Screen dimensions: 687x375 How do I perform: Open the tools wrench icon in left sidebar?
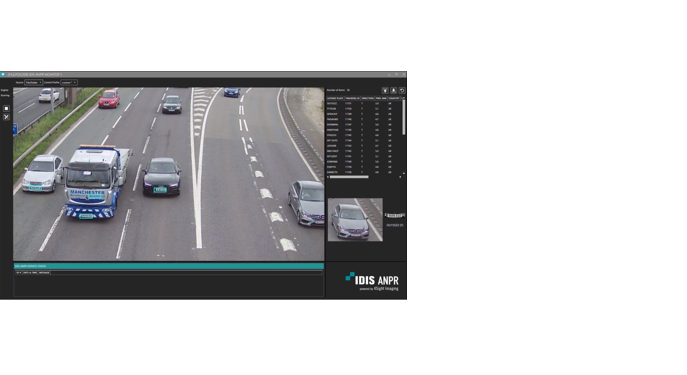[x=6, y=117]
